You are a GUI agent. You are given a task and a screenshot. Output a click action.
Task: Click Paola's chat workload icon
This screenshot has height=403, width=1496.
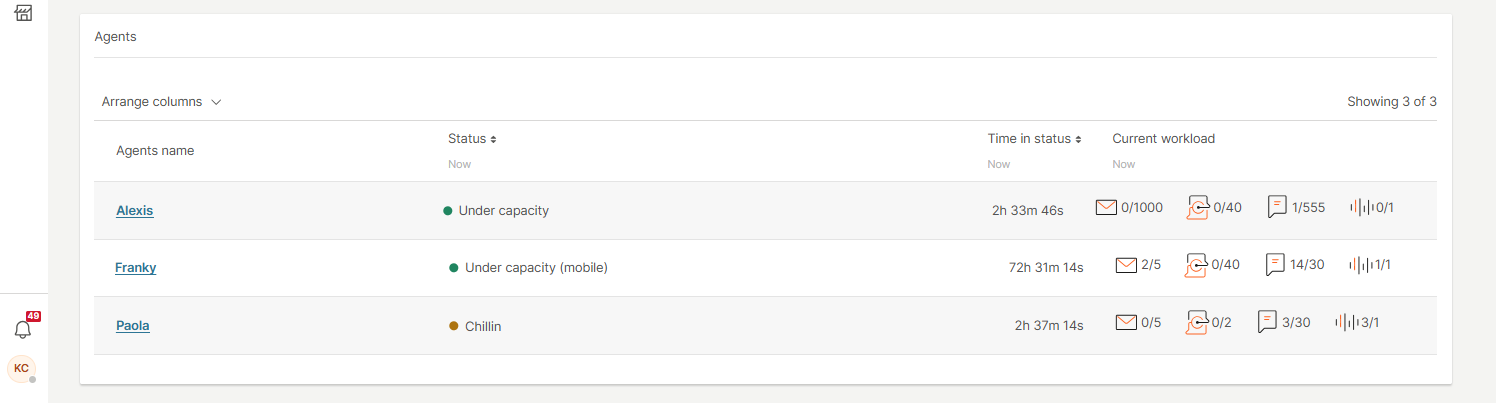[1267, 322]
